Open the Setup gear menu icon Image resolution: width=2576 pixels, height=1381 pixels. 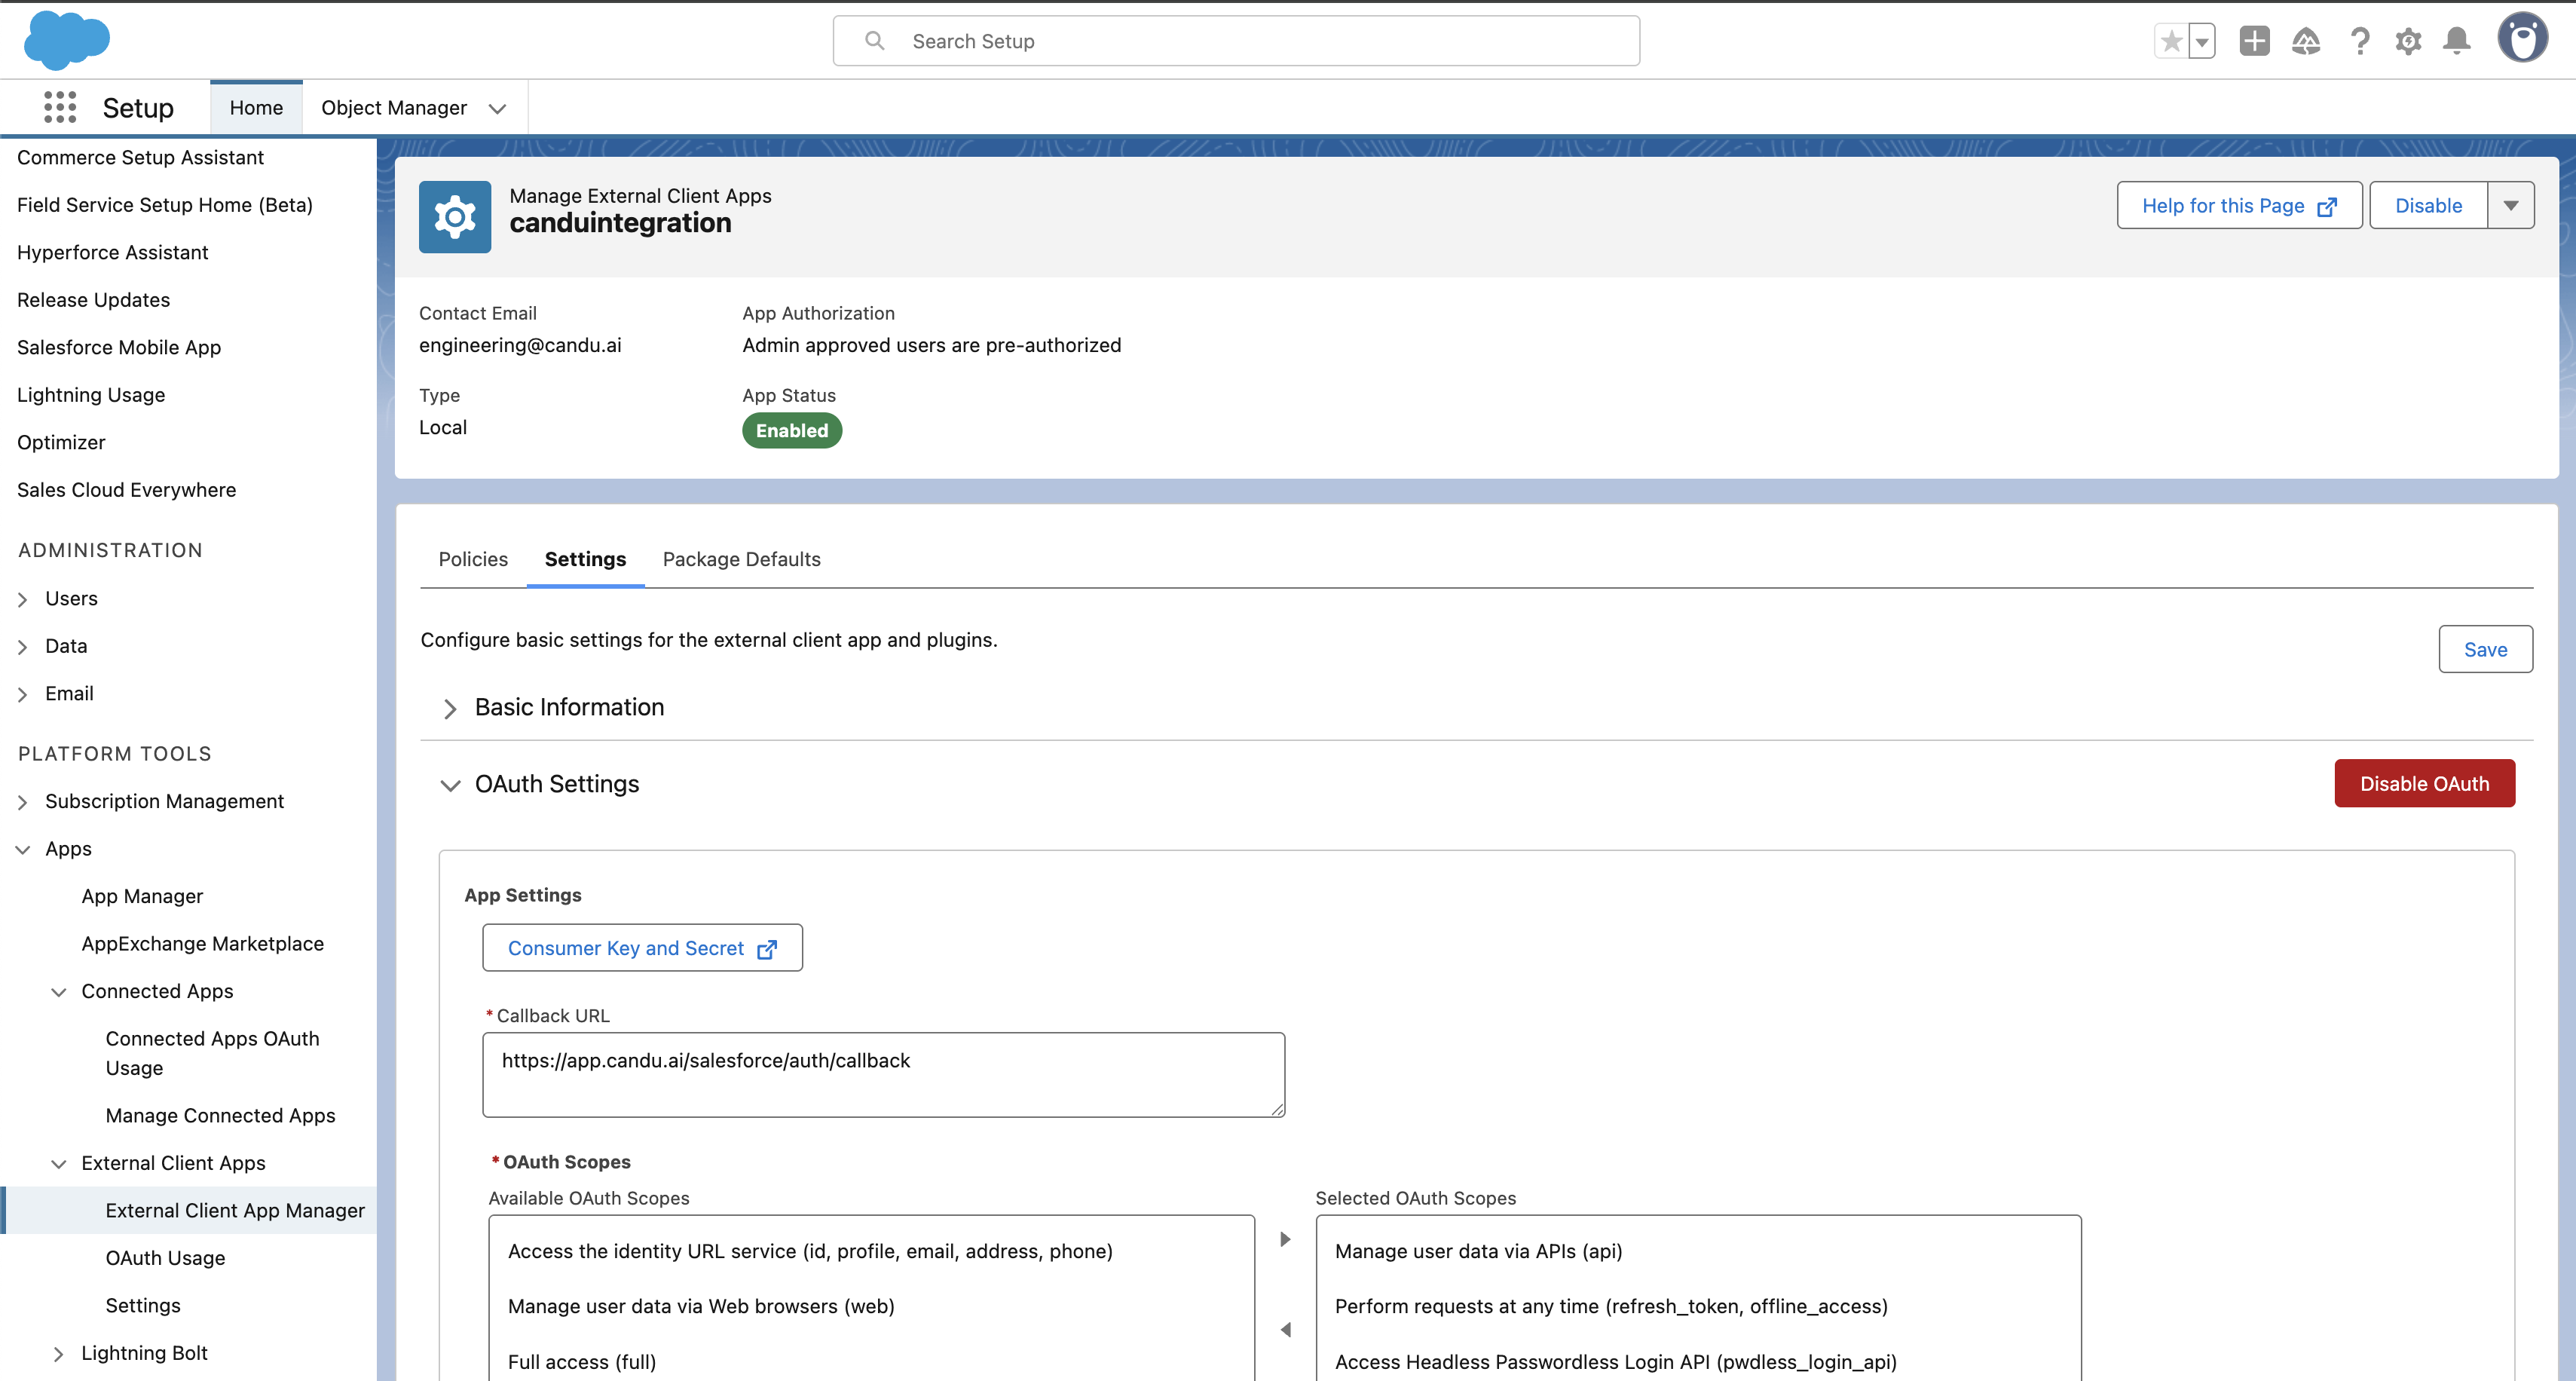2408,41
